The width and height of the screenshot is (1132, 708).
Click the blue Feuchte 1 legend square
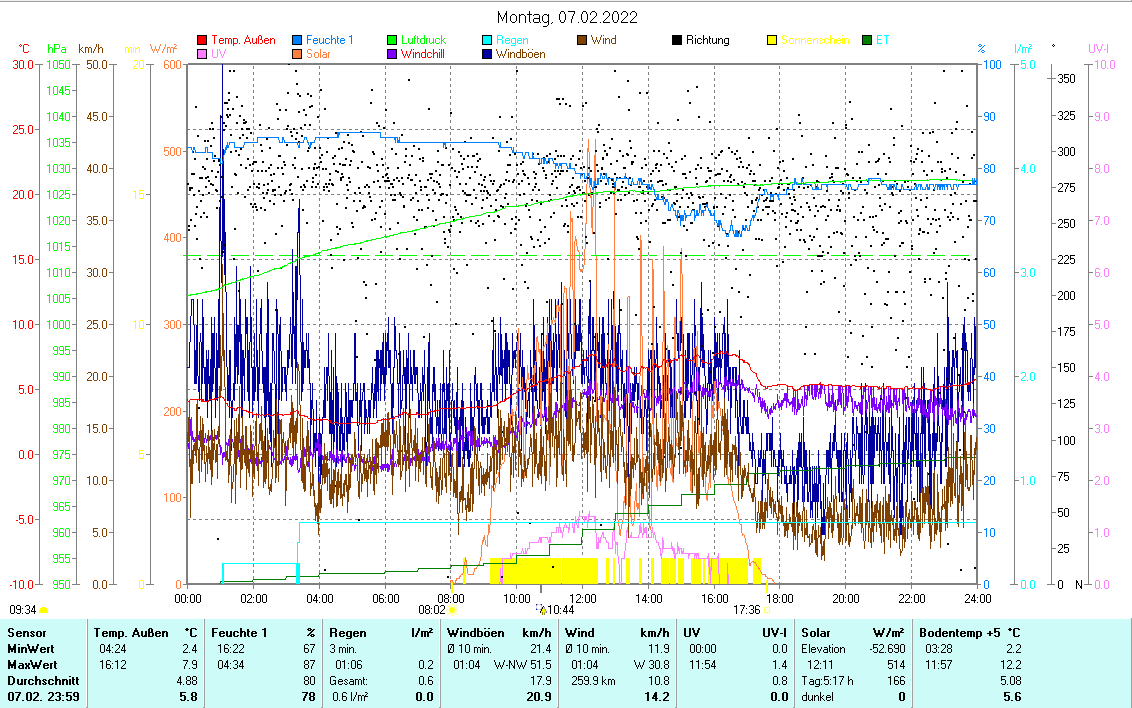point(297,41)
